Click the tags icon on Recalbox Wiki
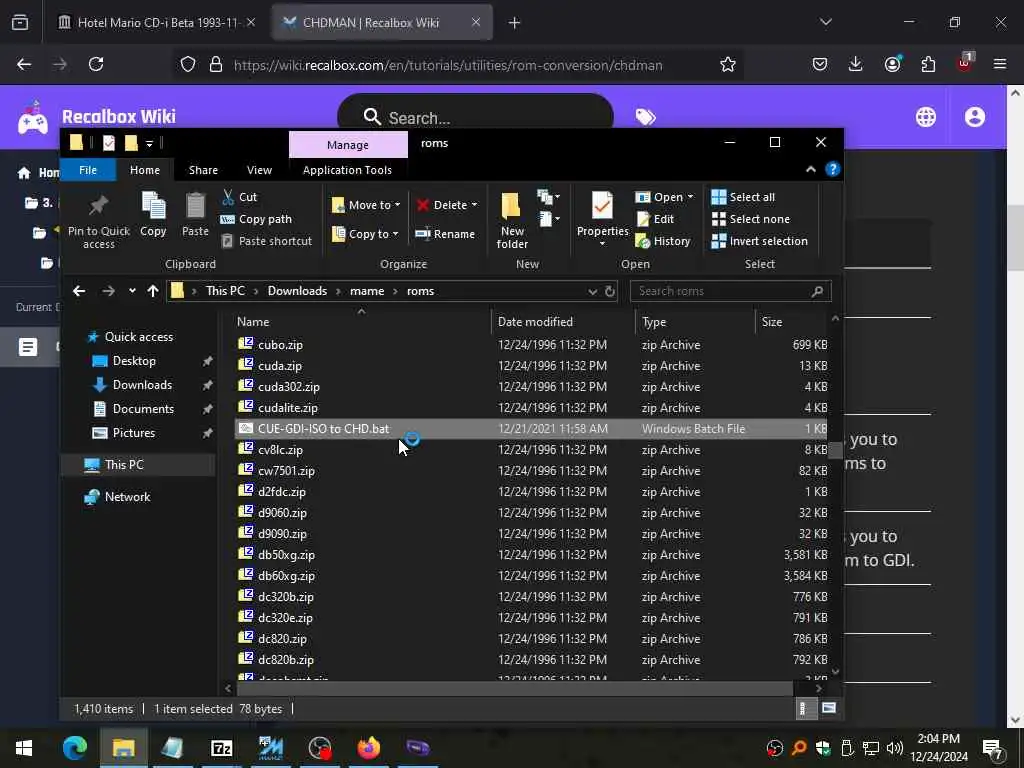1024x768 pixels. [x=645, y=117]
